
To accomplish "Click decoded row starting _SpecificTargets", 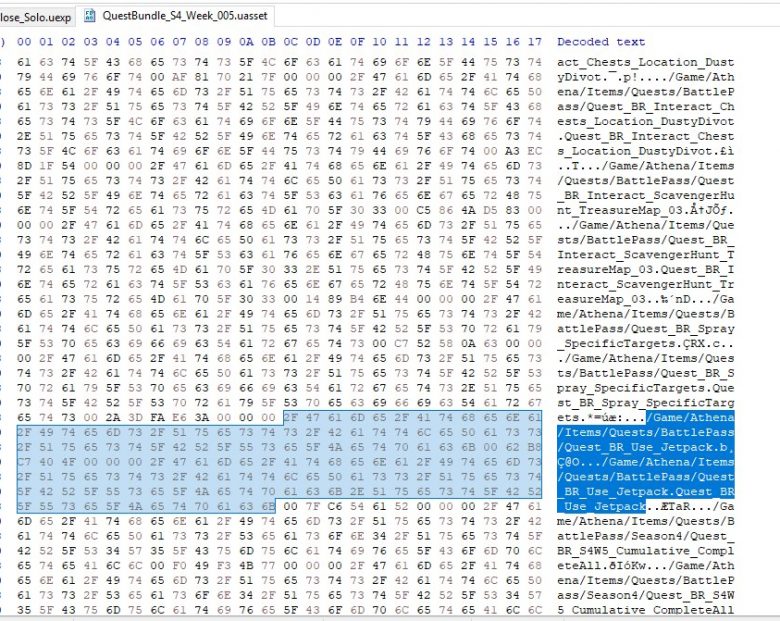I will click(646, 343).
